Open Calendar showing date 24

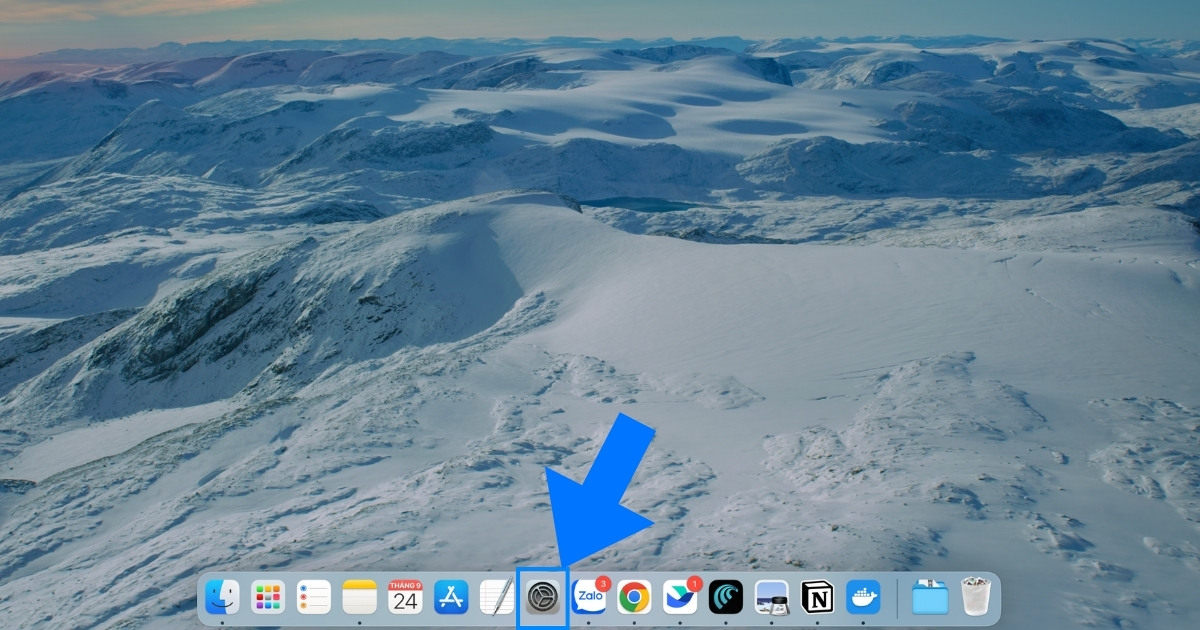point(405,598)
